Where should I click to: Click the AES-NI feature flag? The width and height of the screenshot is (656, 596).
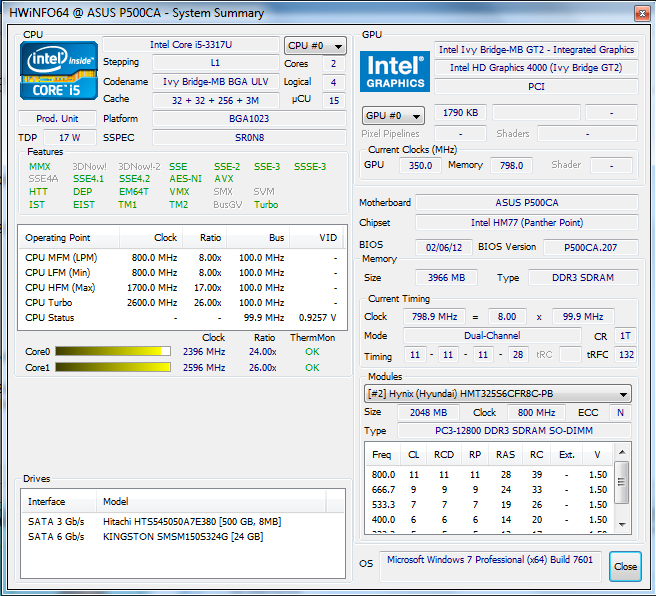coord(185,179)
